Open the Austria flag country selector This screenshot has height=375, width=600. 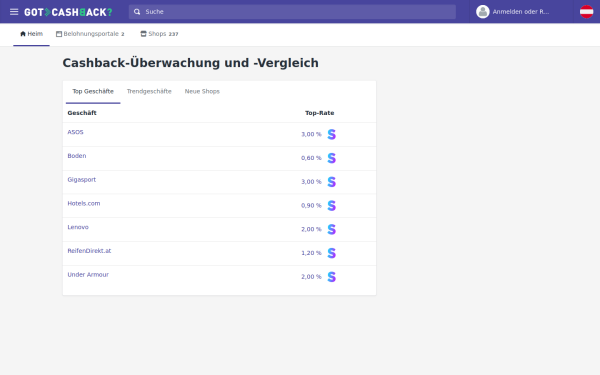586,12
